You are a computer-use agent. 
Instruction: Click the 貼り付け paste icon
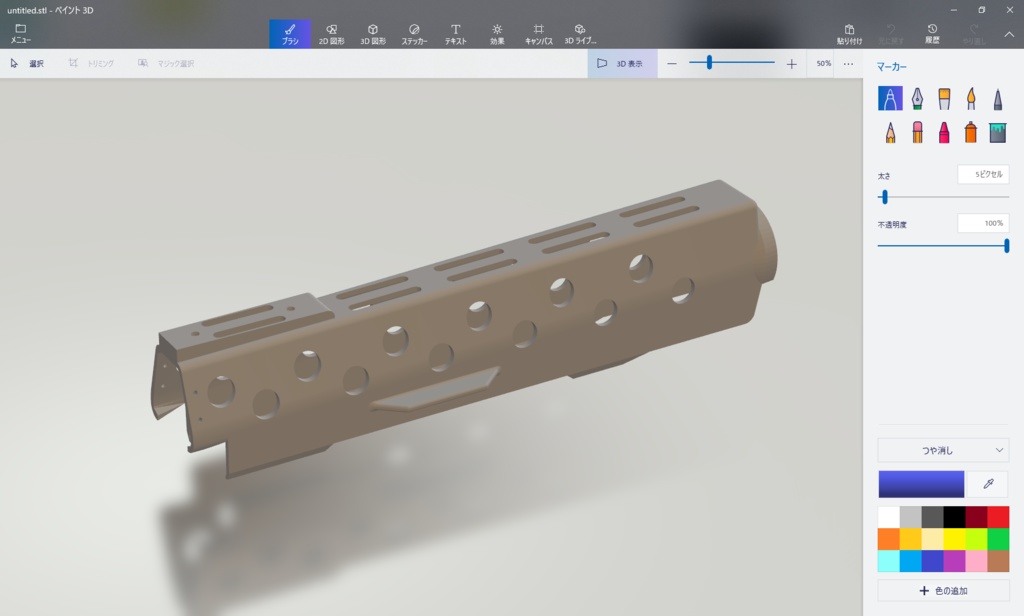(x=849, y=33)
